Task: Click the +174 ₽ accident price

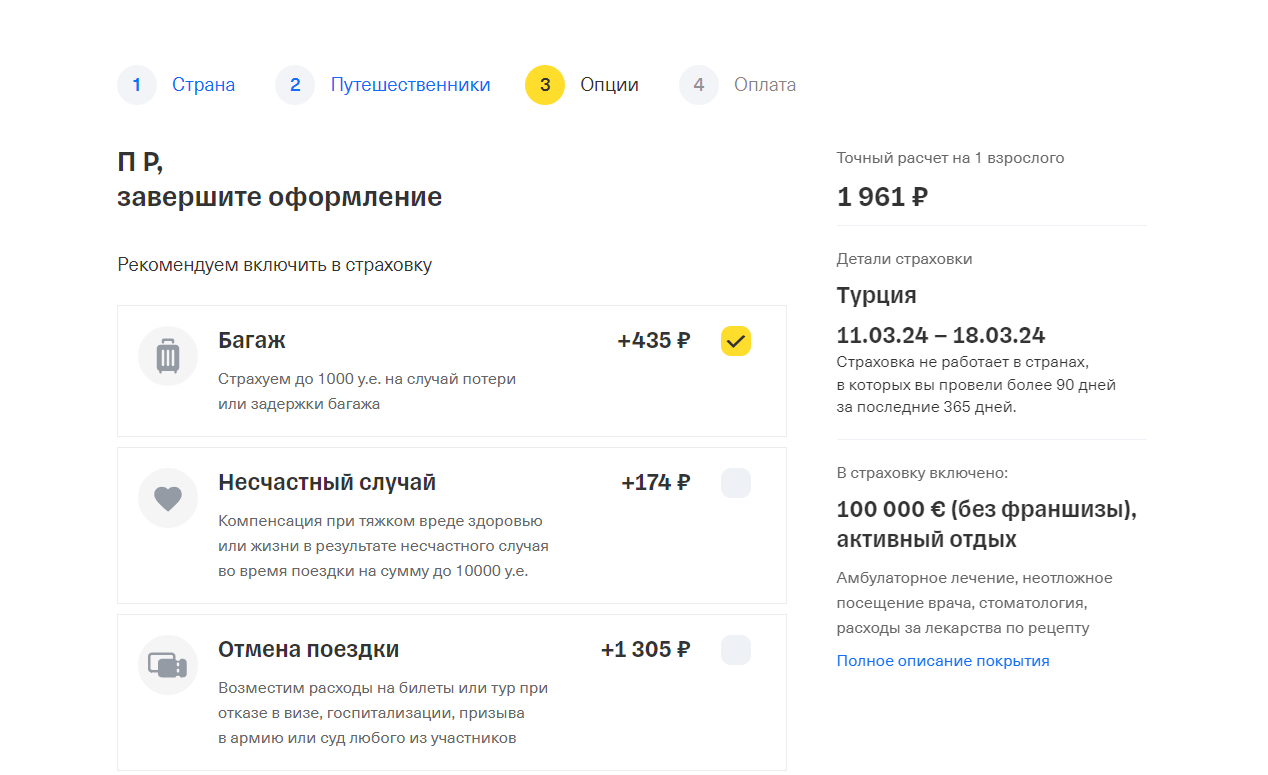Action: [656, 483]
